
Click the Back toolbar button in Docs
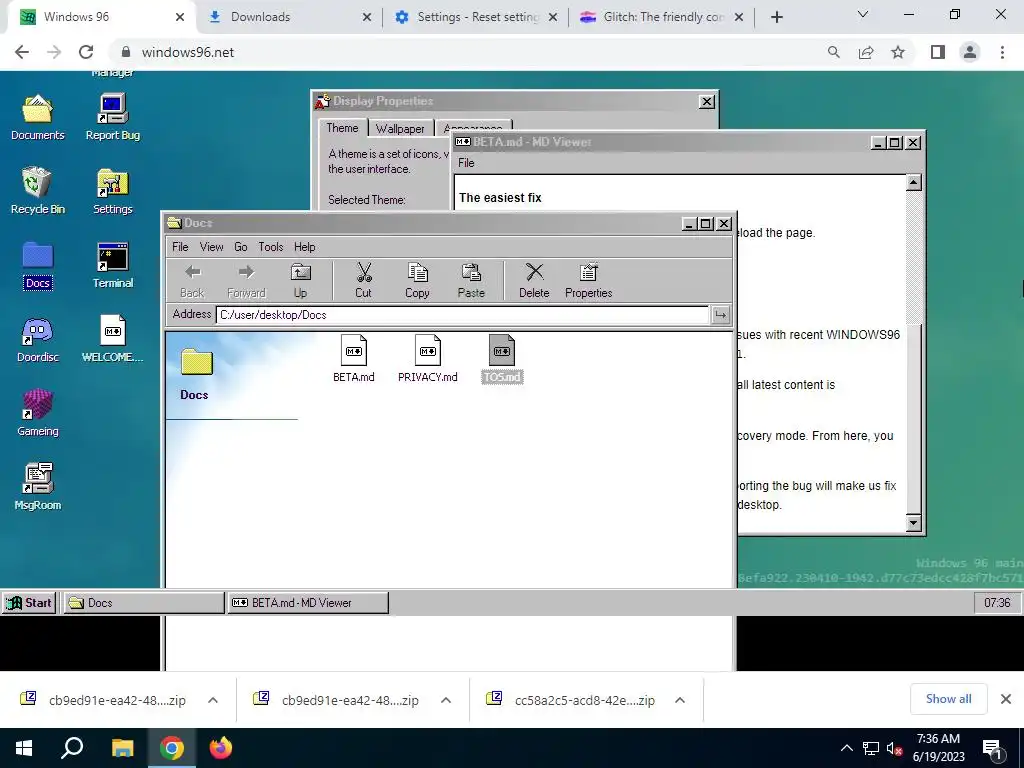192,281
